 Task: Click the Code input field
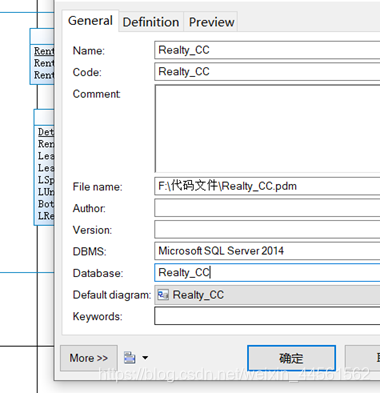point(267,72)
